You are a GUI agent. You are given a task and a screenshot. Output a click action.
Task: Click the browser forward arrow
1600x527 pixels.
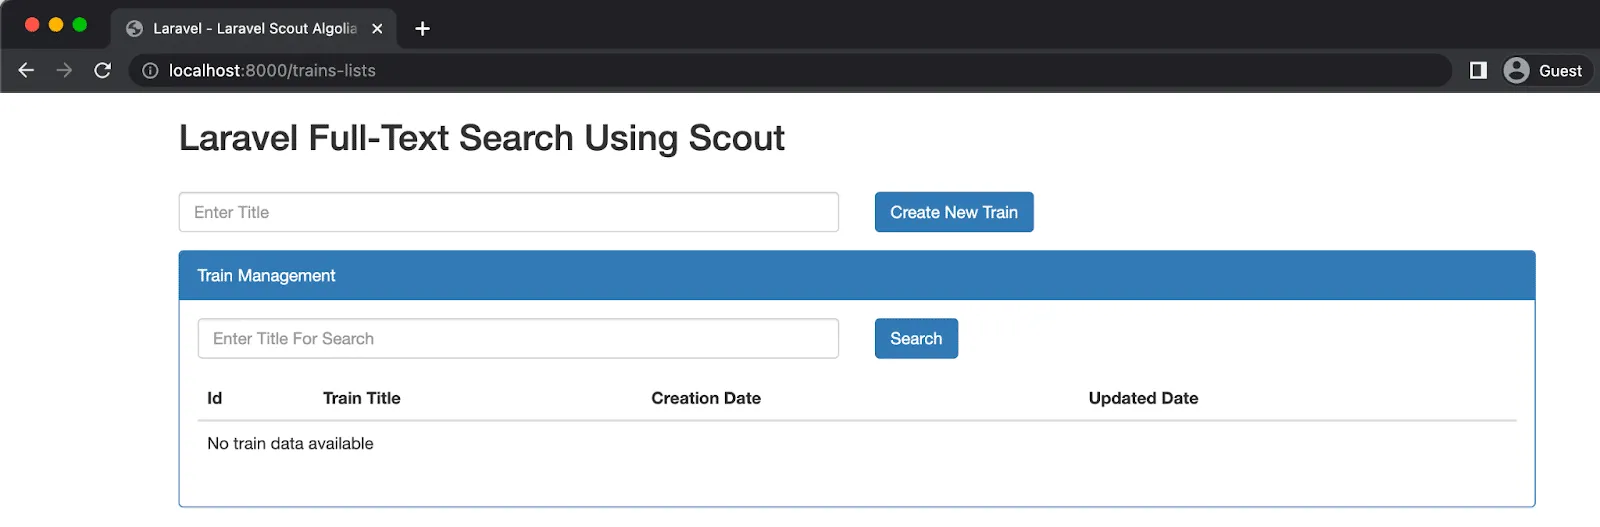(x=64, y=70)
